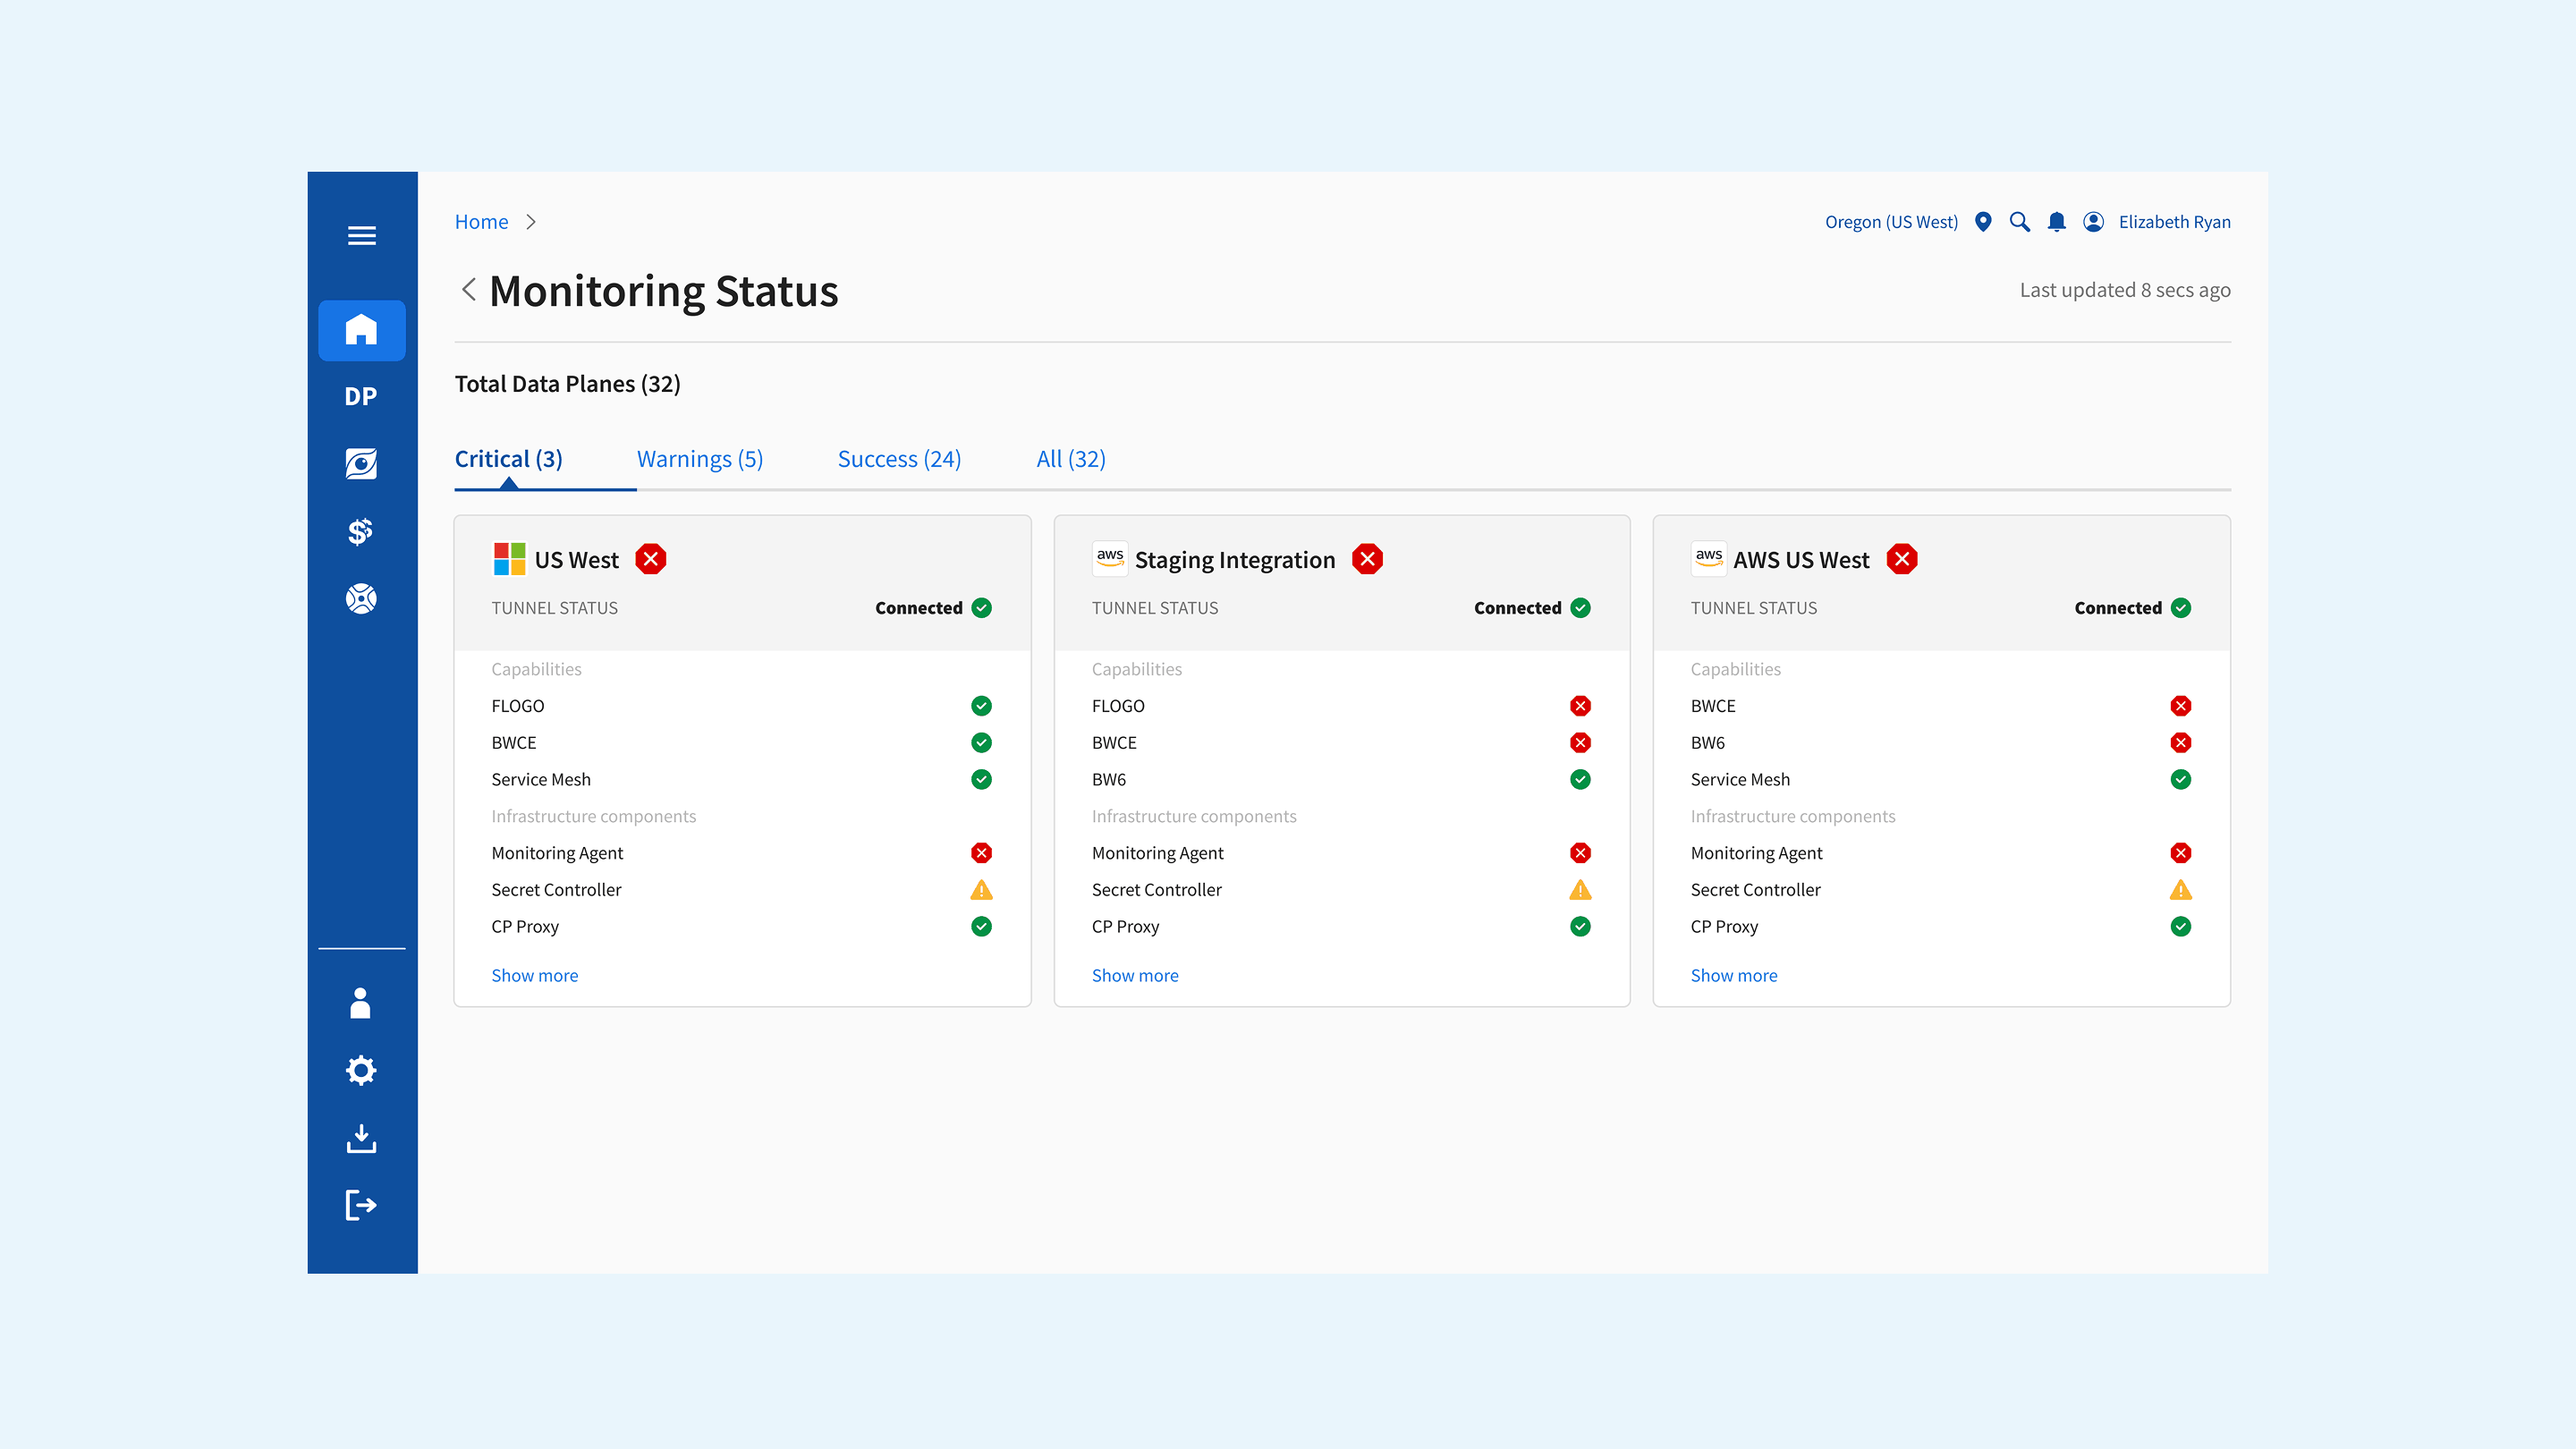The width and height of the screenshot is (2576, 1449).
Task: Select the logout icon at sidebar bottom
Action: (361, 1205)
